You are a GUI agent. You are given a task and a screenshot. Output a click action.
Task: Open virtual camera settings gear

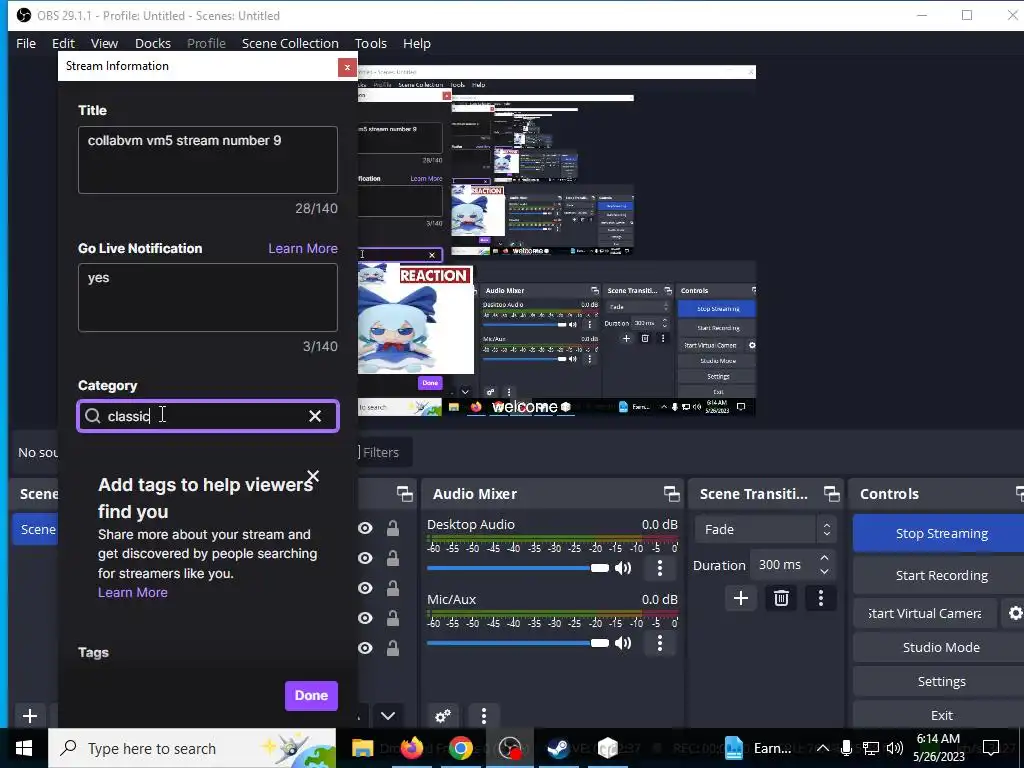(1015, 613)
